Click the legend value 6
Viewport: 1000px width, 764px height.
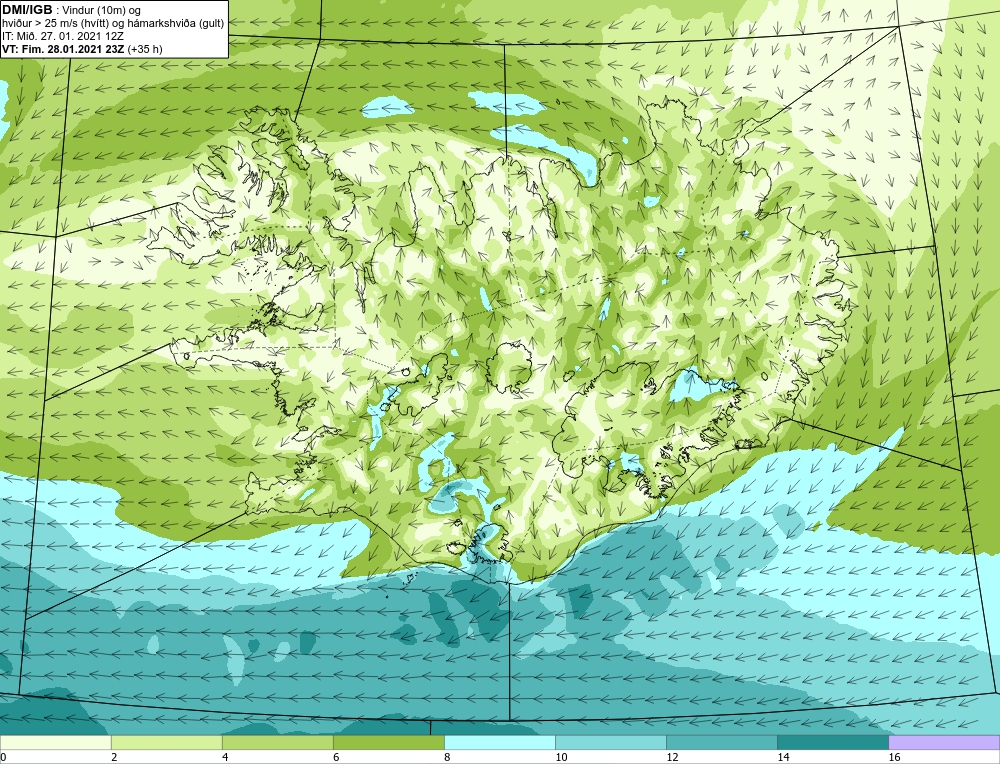pos(336,757)
